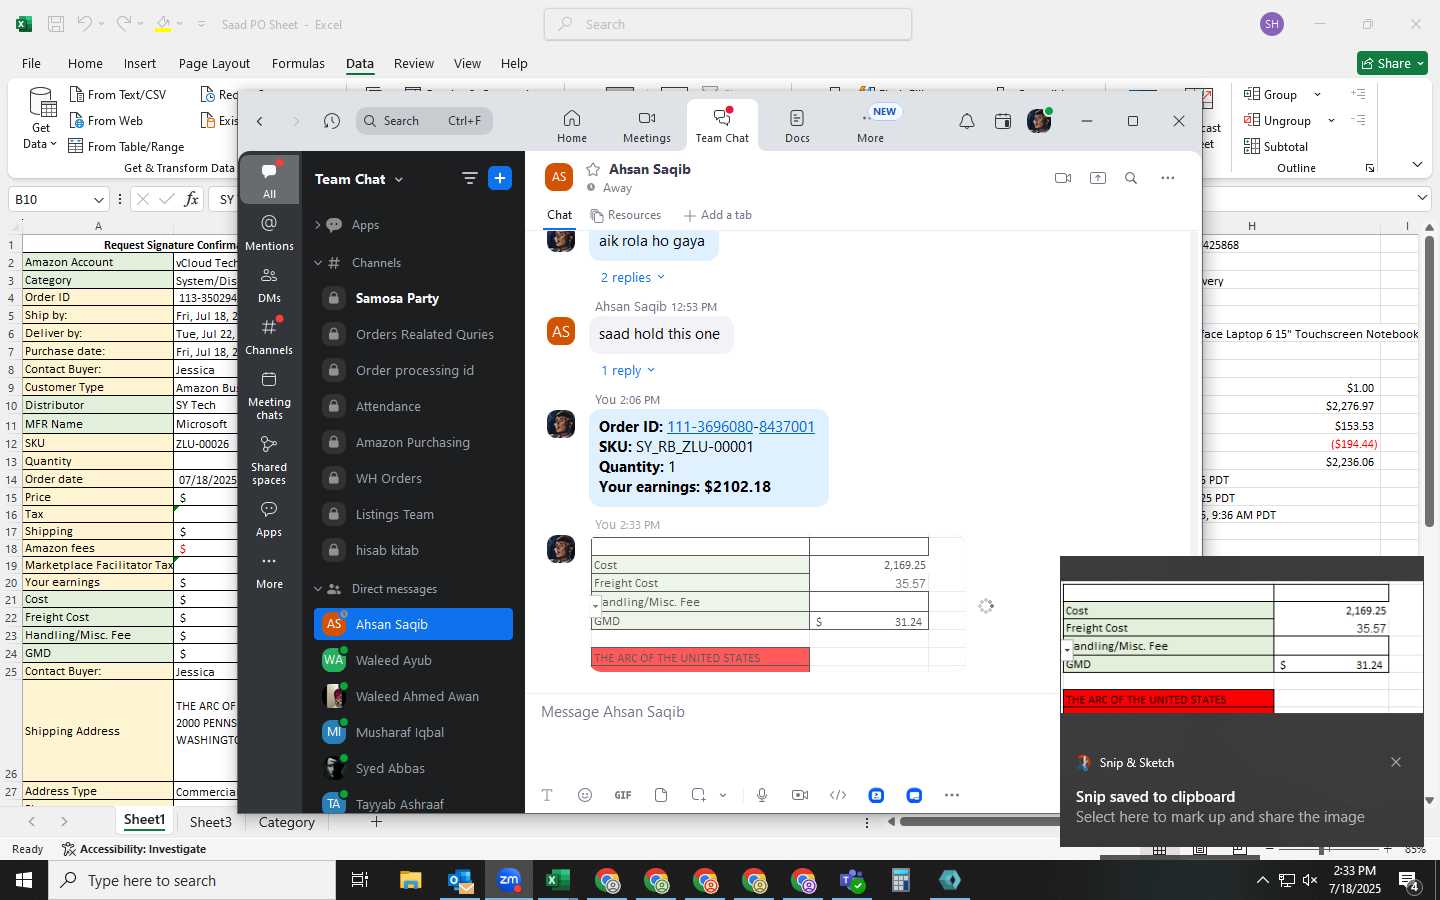
Task: Click Excel's green Share button
Action: (1392, 63)
